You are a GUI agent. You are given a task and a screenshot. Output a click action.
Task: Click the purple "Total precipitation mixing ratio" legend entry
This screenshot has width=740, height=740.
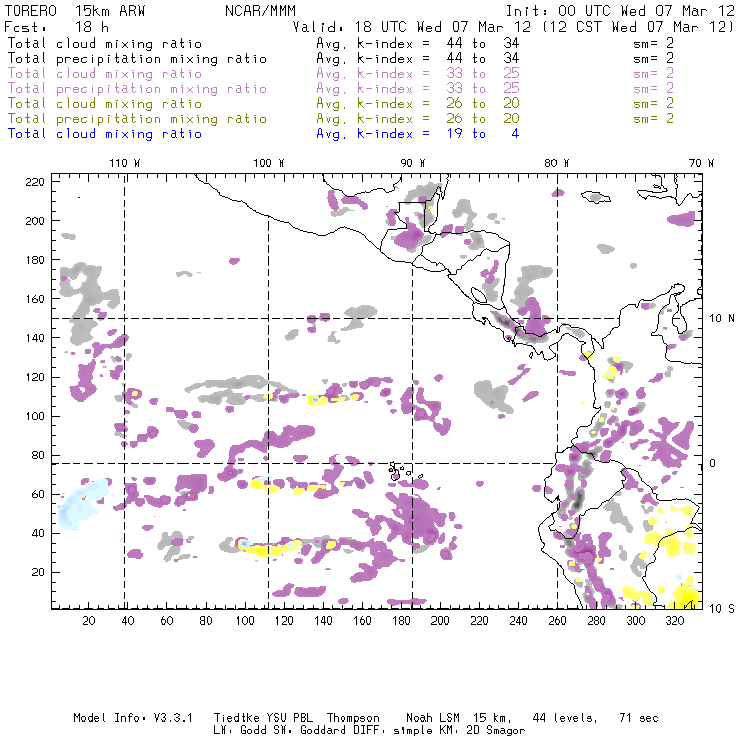137,89
